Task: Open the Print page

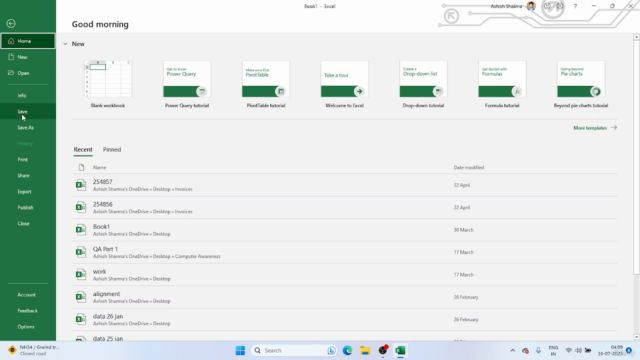Action: coord(28,160)
